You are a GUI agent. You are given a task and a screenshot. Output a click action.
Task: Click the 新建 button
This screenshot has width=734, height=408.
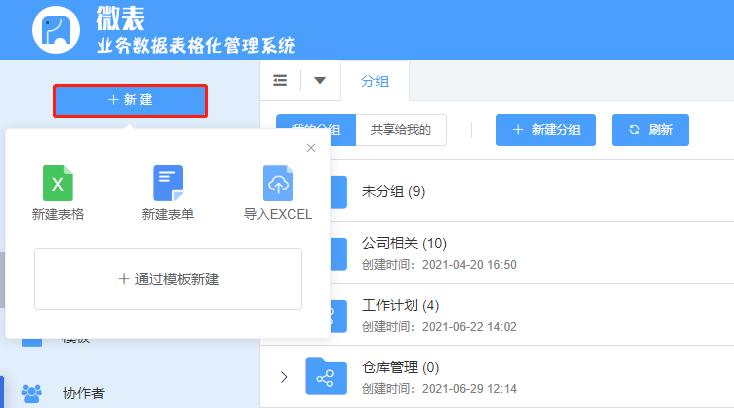pos(130,101)
